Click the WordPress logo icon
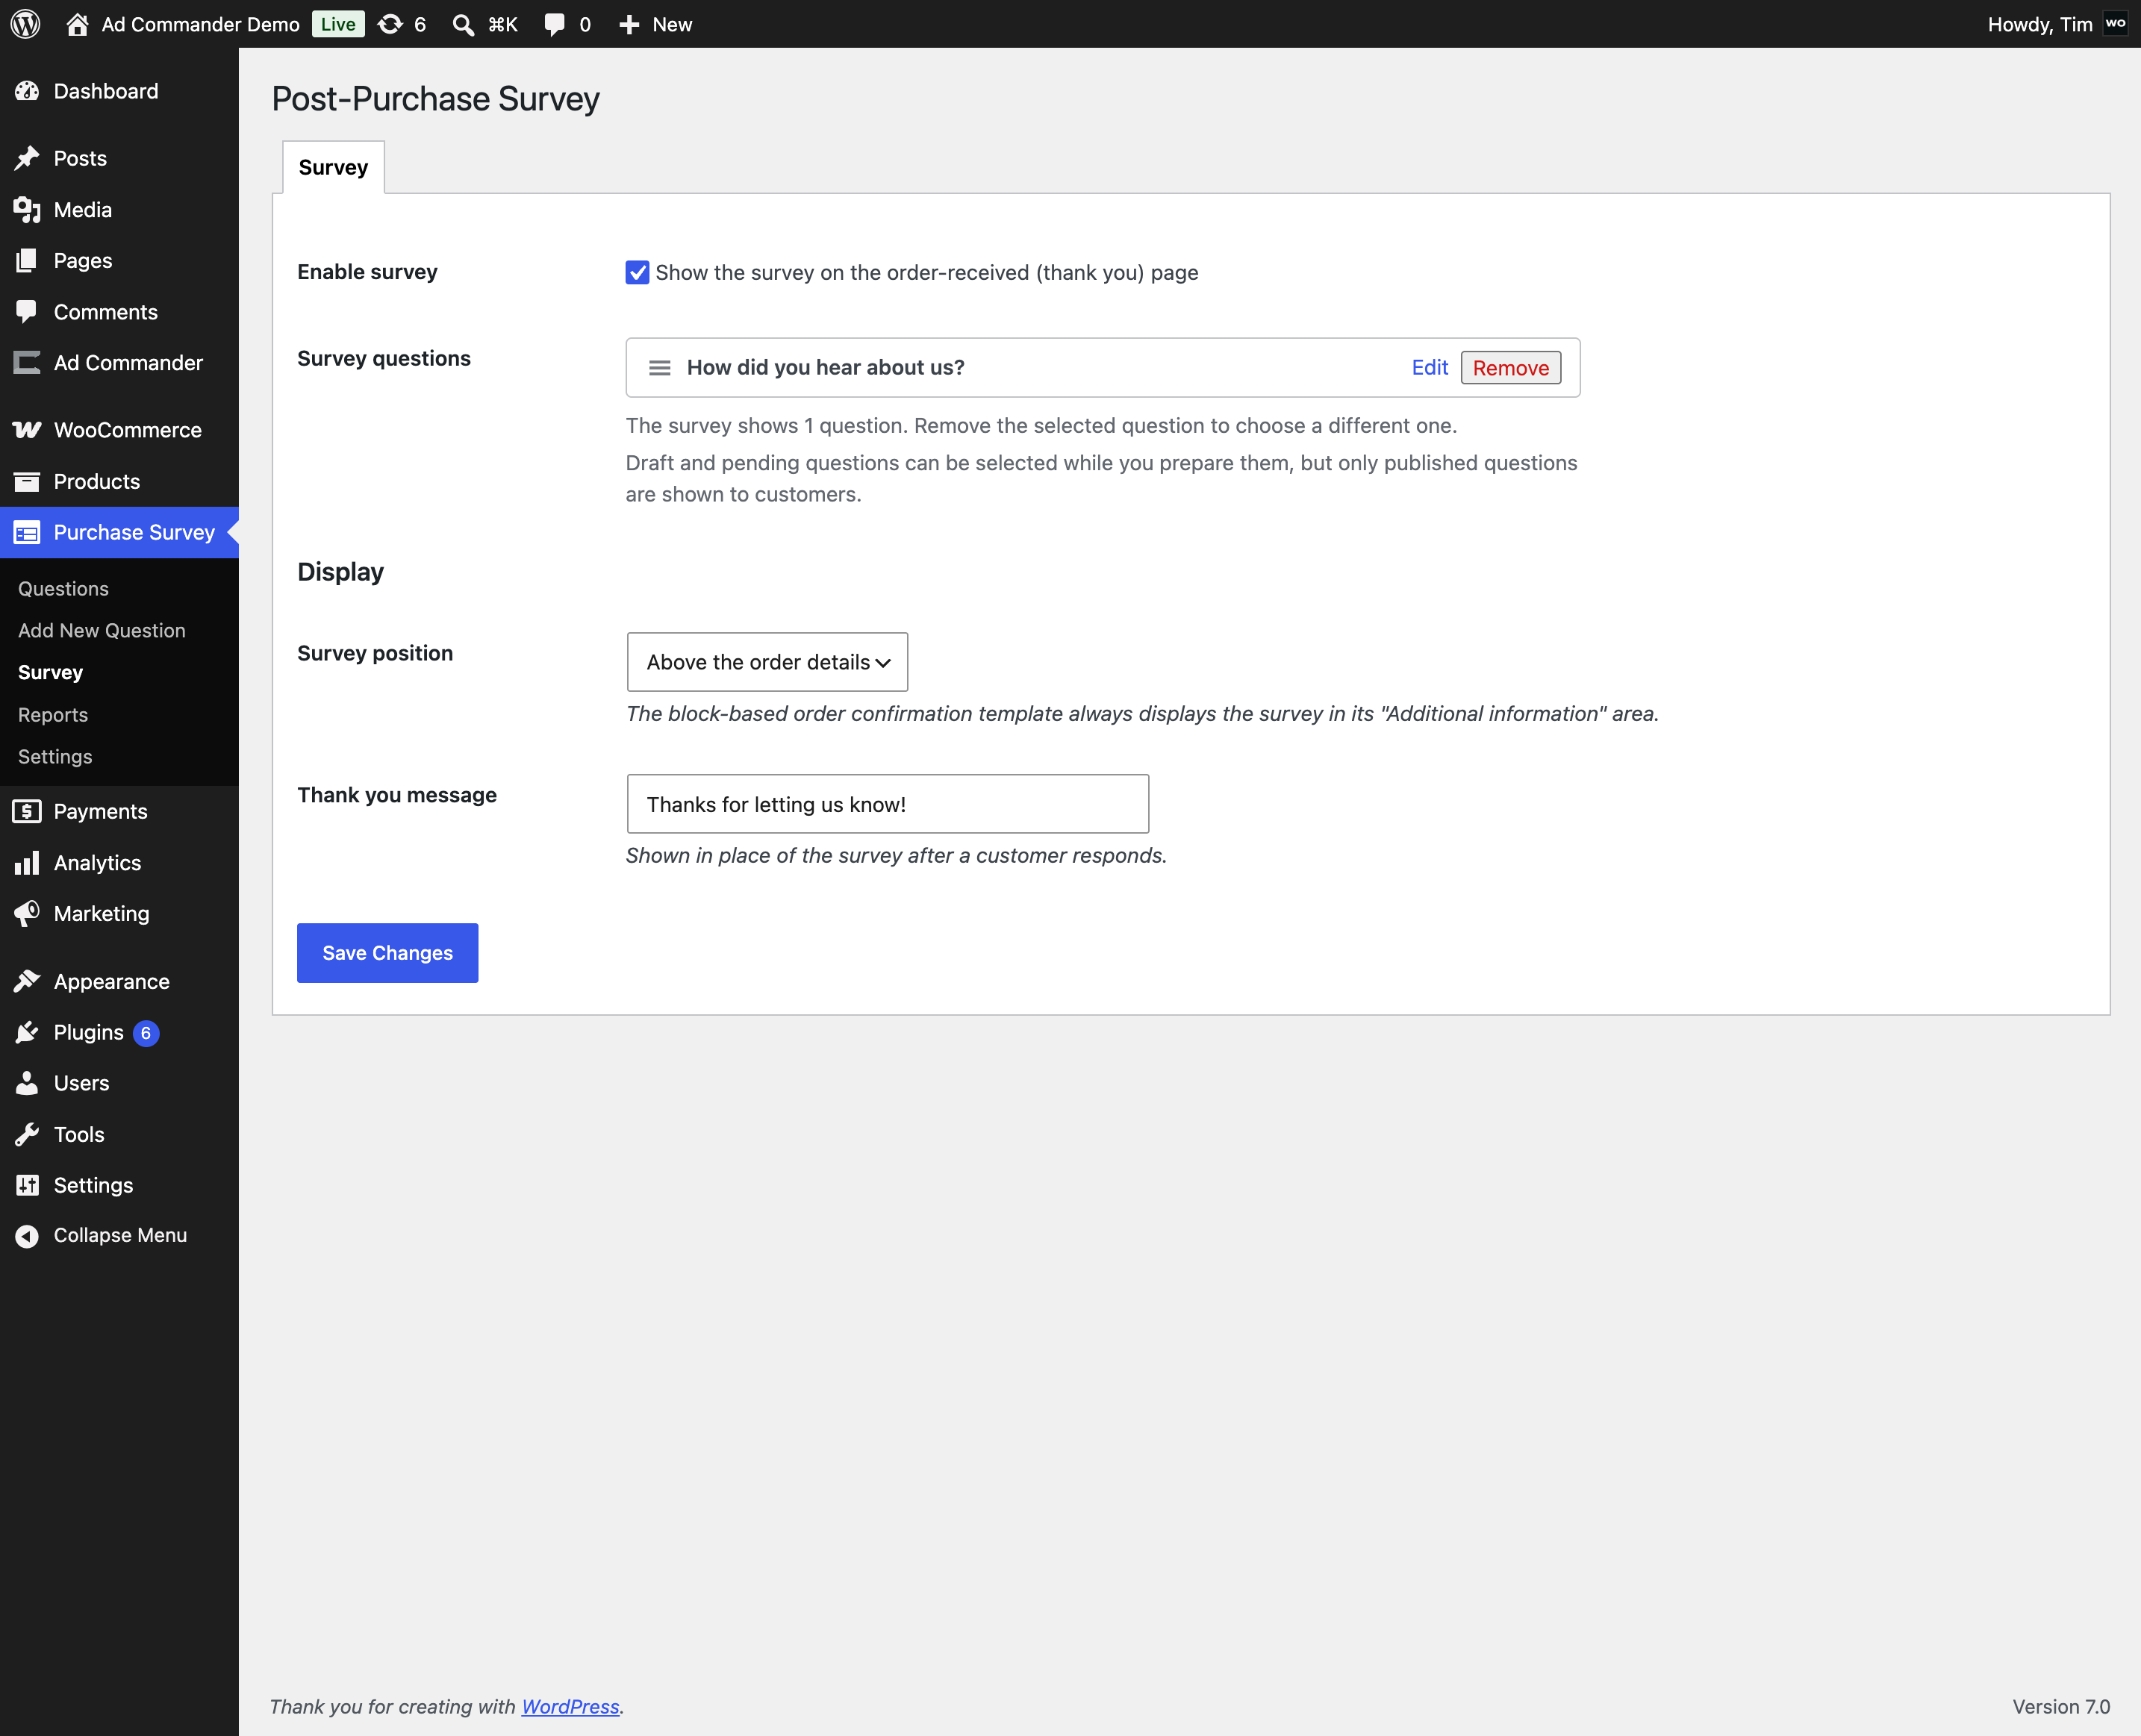2141x1736 pixels. pyautogui.click(x=25, y=24)
